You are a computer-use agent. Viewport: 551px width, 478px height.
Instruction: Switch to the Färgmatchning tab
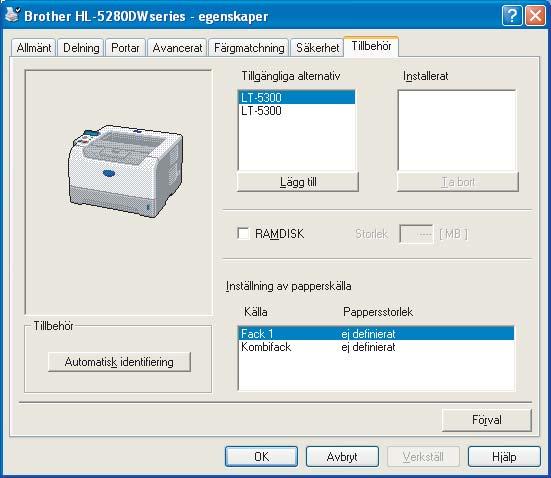[249, 48]
